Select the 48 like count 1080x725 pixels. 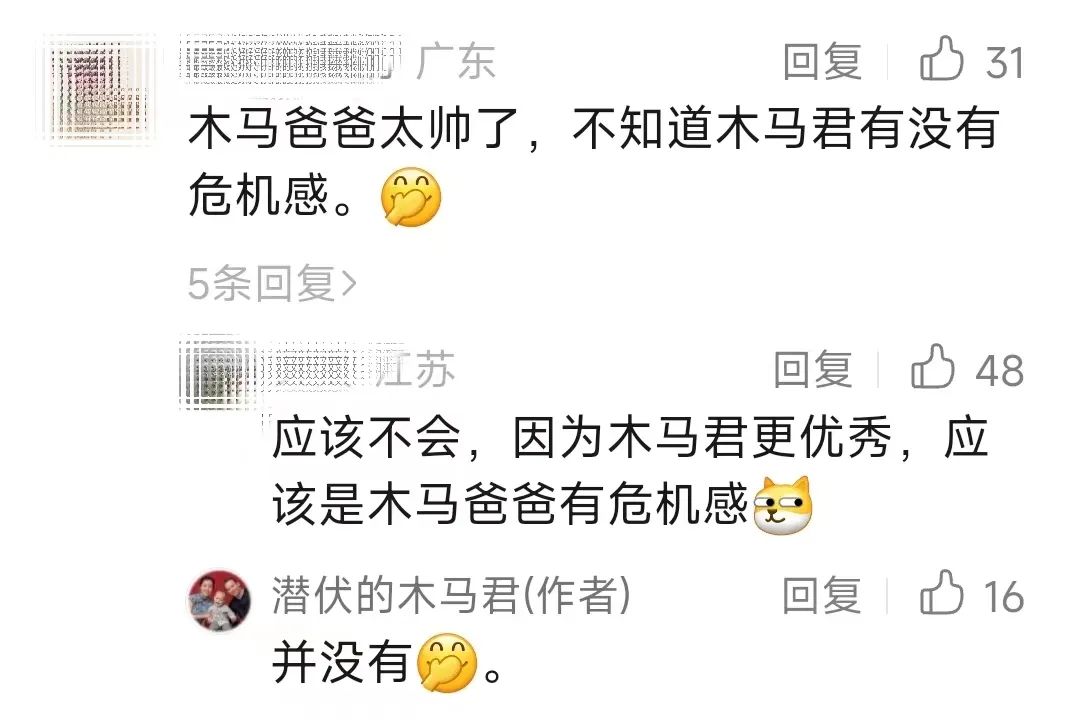point(999,370)
